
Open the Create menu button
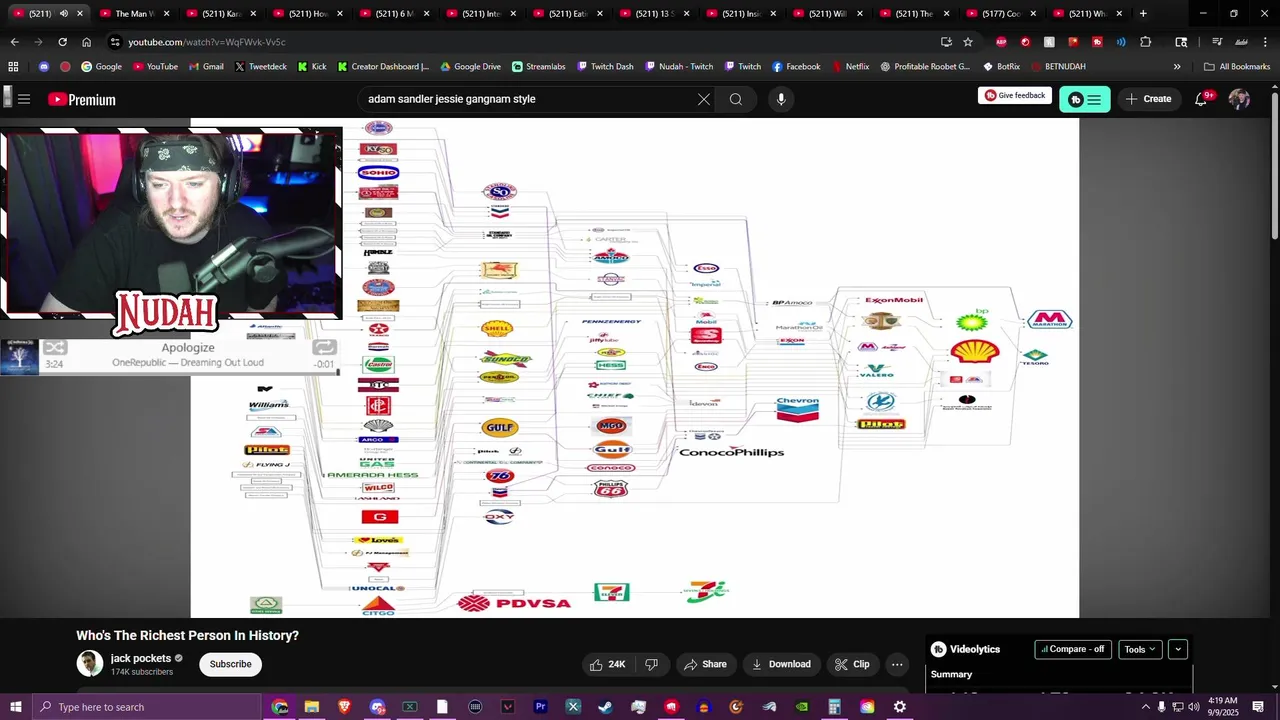[x=1147, y=99]
